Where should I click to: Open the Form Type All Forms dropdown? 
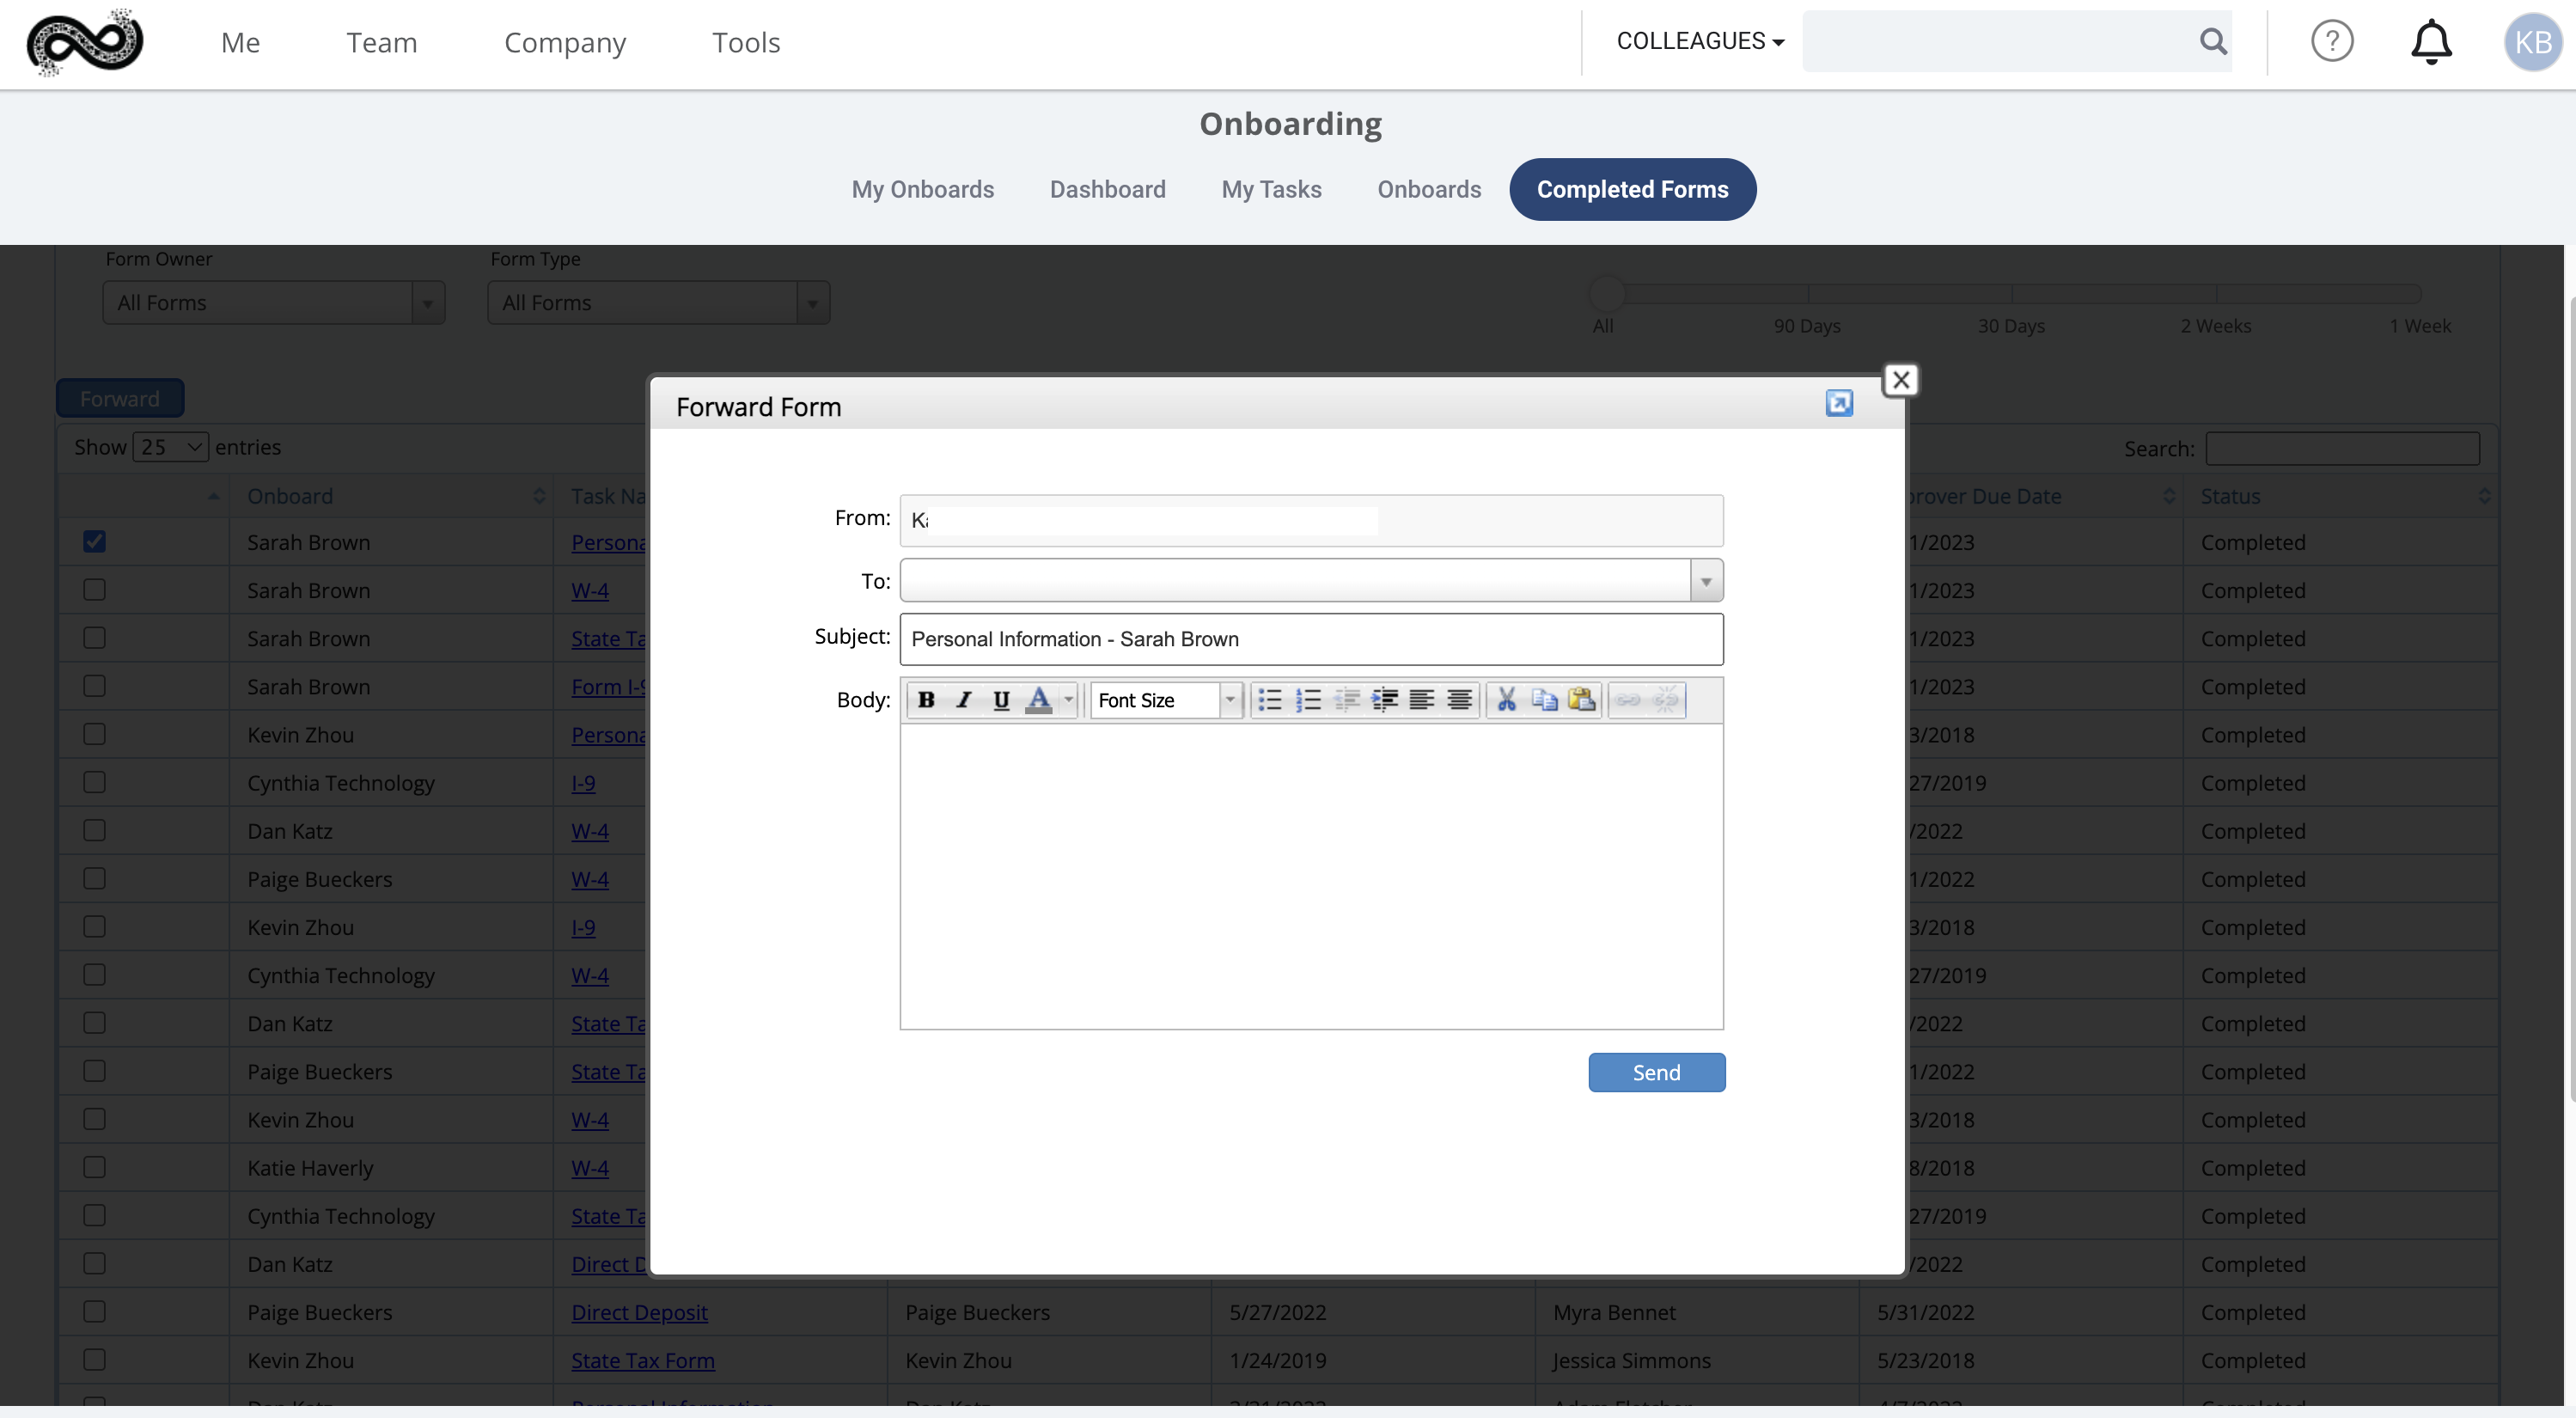pos(658,303)
